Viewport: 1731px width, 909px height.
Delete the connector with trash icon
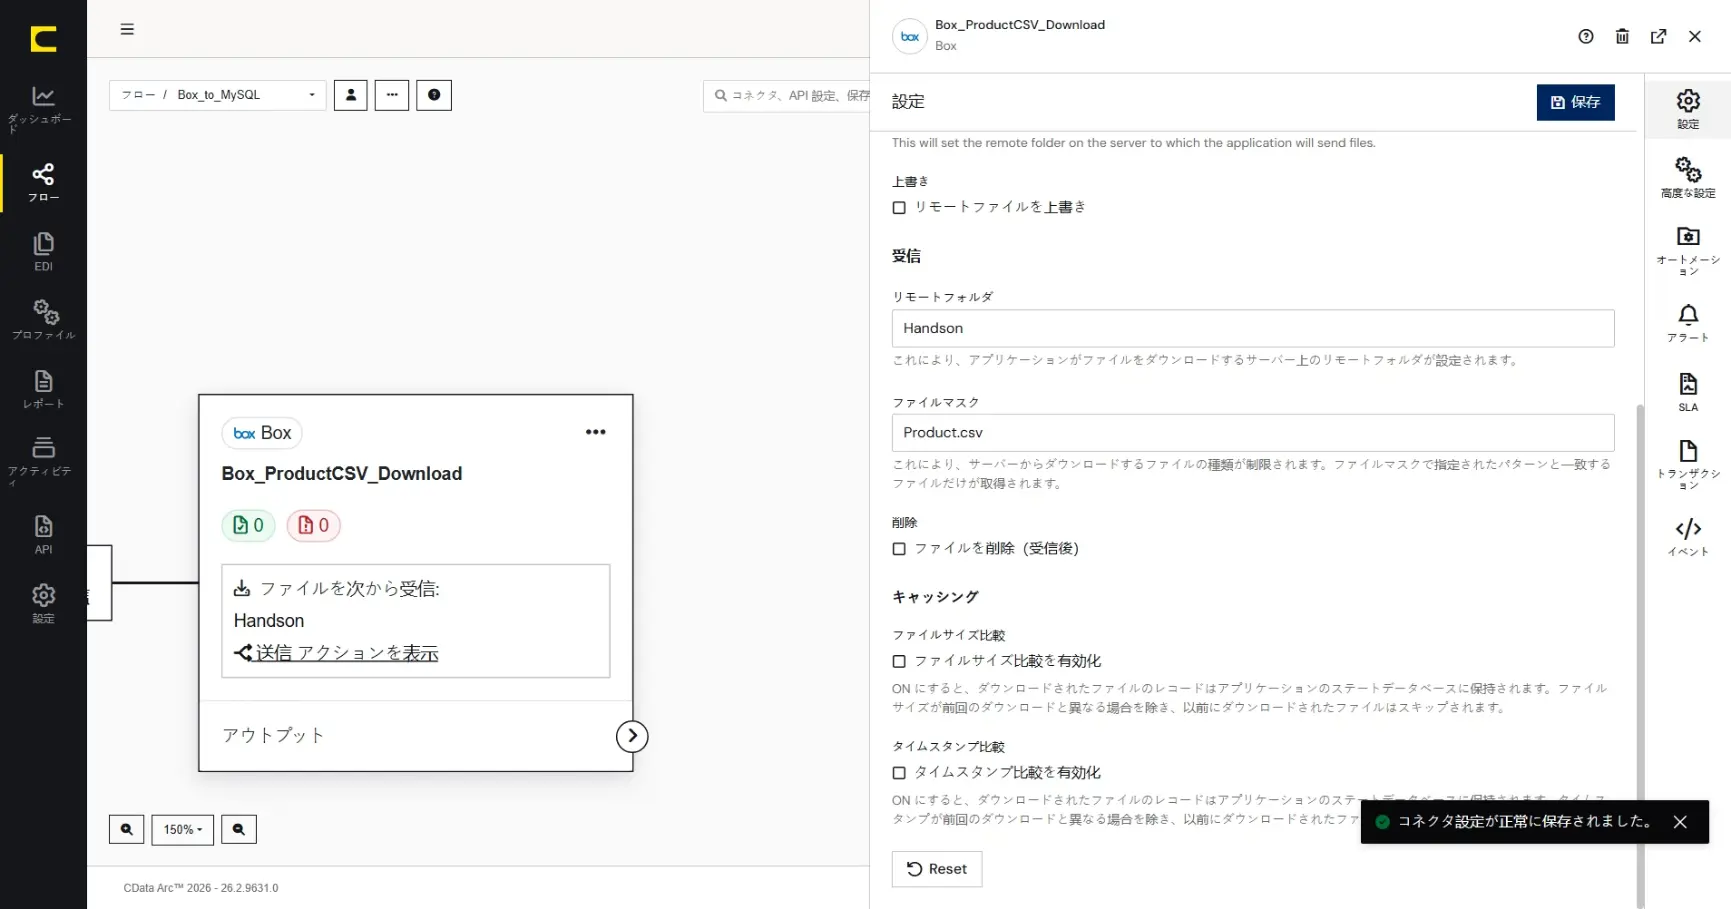click(x=1622, y=37)
